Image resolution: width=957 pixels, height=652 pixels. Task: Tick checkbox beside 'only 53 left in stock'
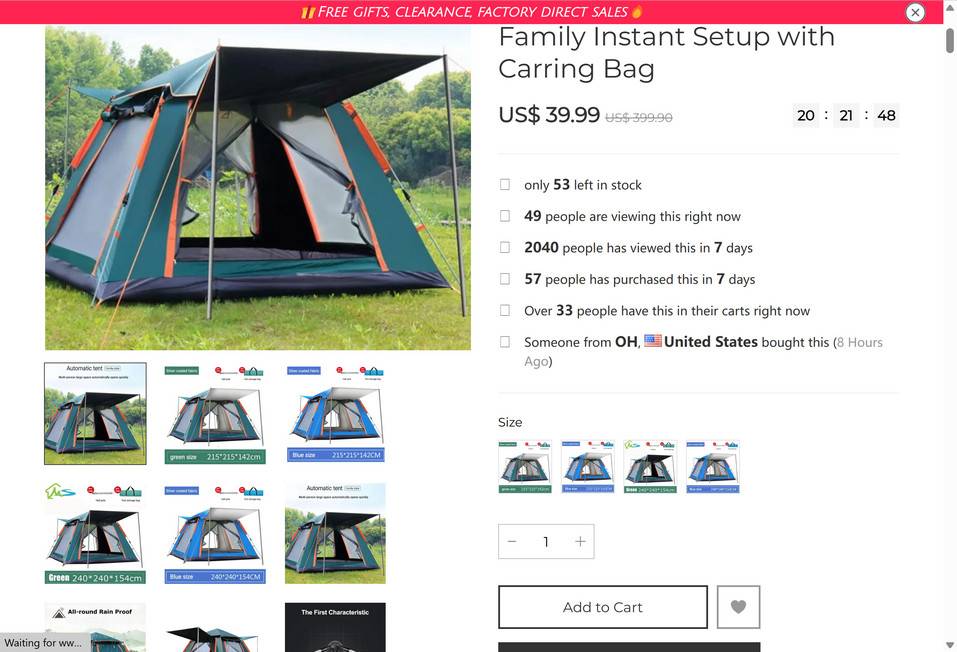(505, 184)
